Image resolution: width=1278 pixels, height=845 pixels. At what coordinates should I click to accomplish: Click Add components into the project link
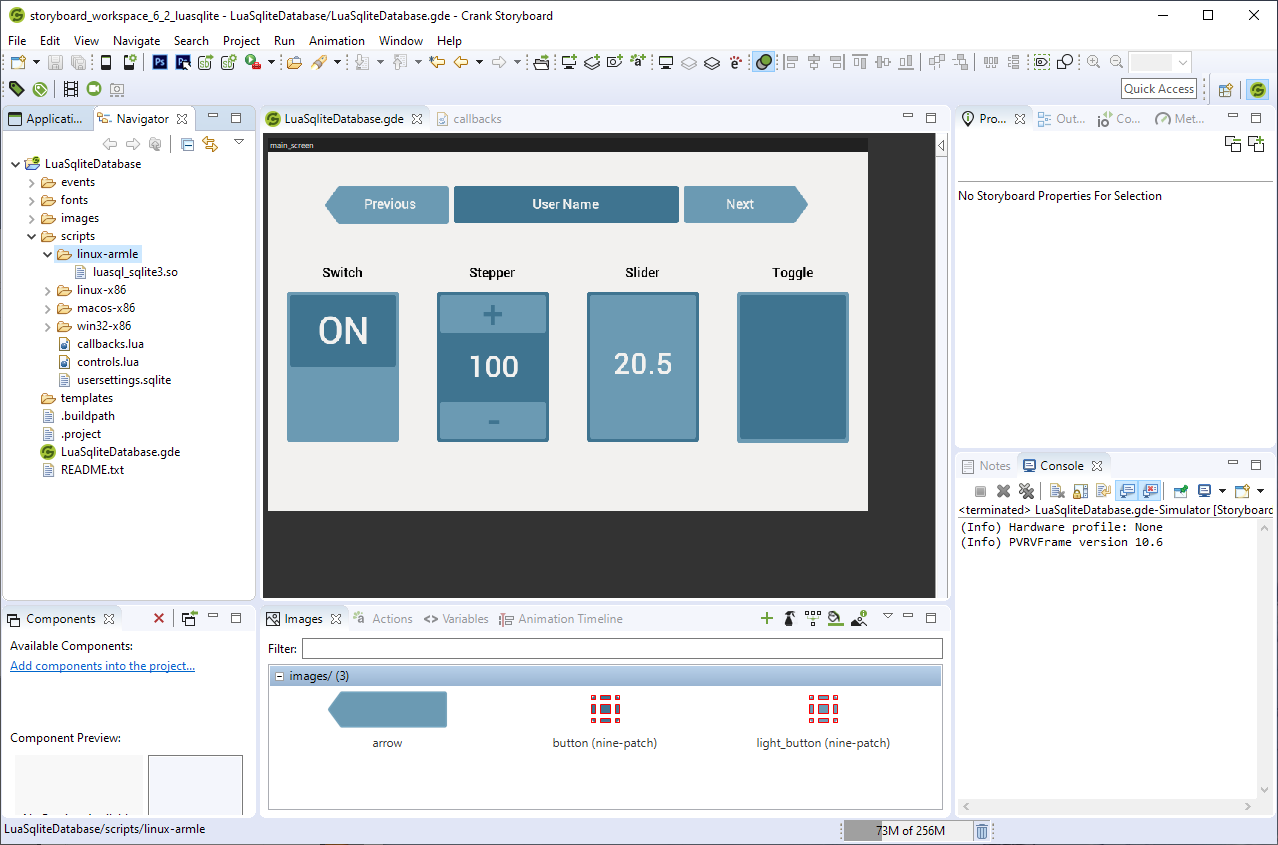coord(102,666)
